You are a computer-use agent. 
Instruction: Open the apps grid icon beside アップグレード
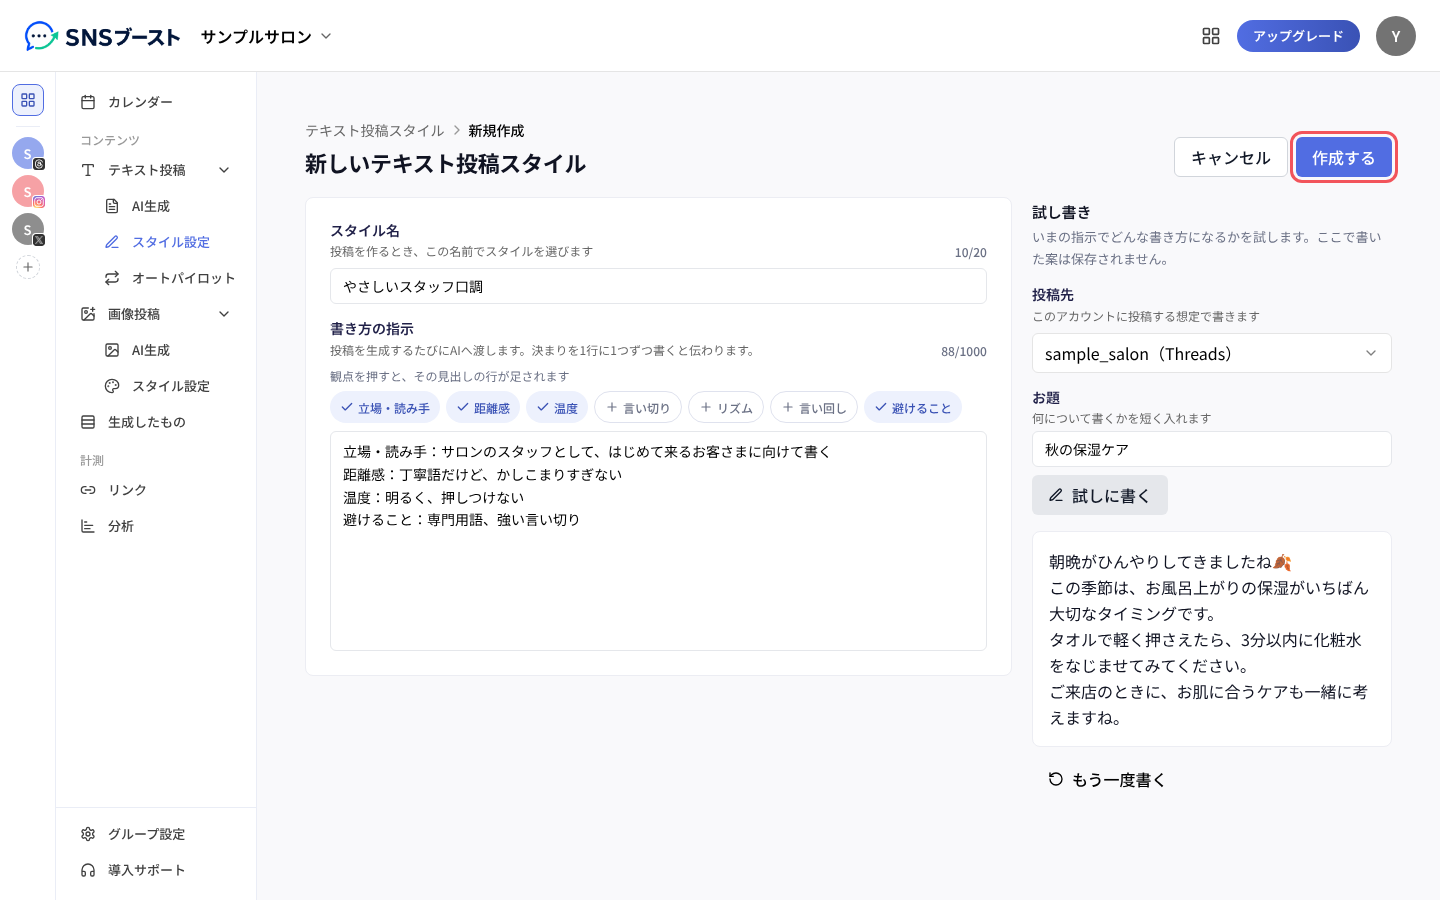(x=1211, y=36)
